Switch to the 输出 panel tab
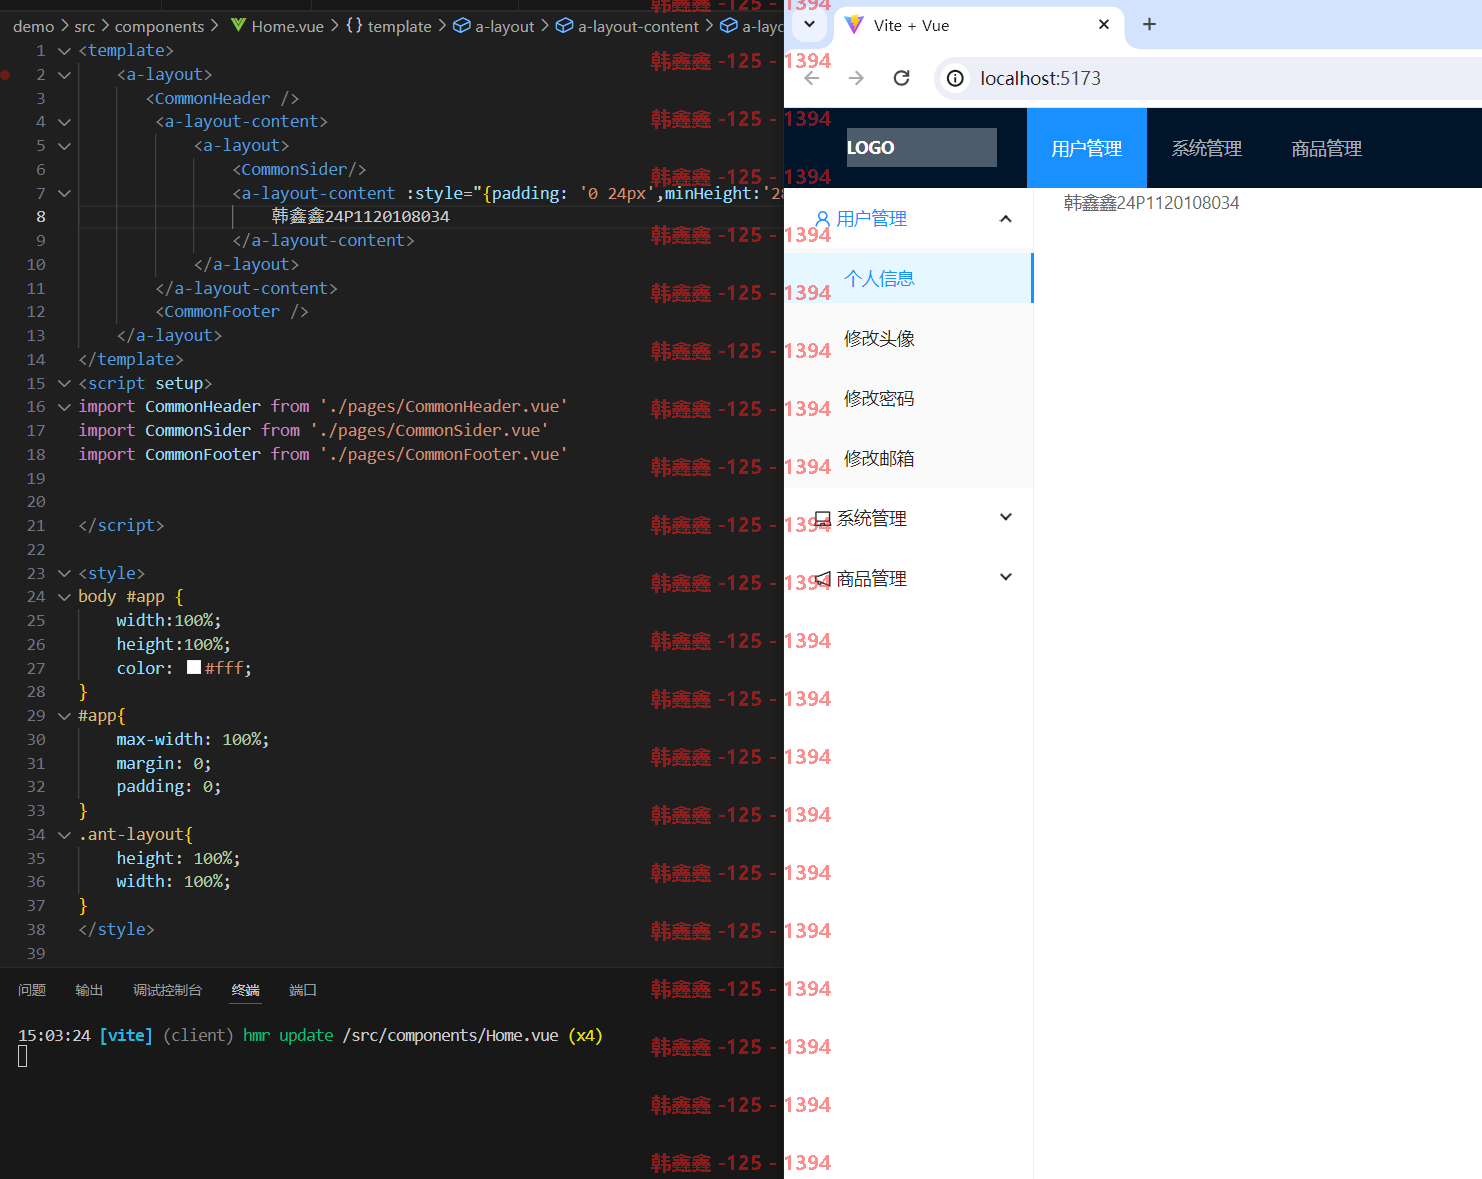1482x1179 pixels. click(89, 990)
